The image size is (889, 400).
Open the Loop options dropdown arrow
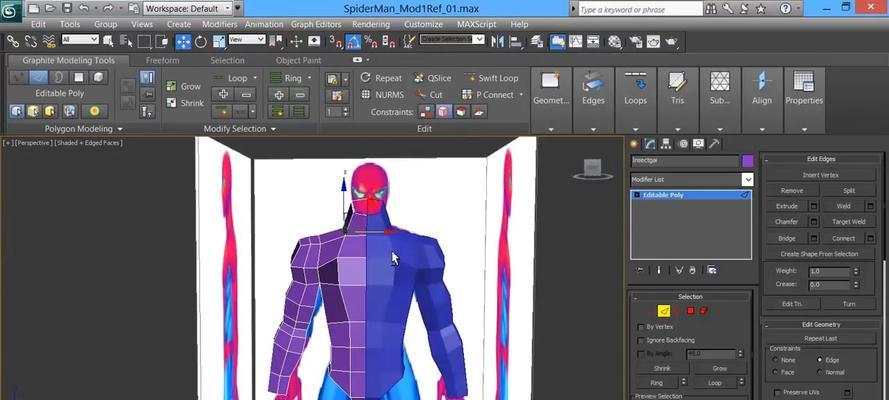pos(255,78)
